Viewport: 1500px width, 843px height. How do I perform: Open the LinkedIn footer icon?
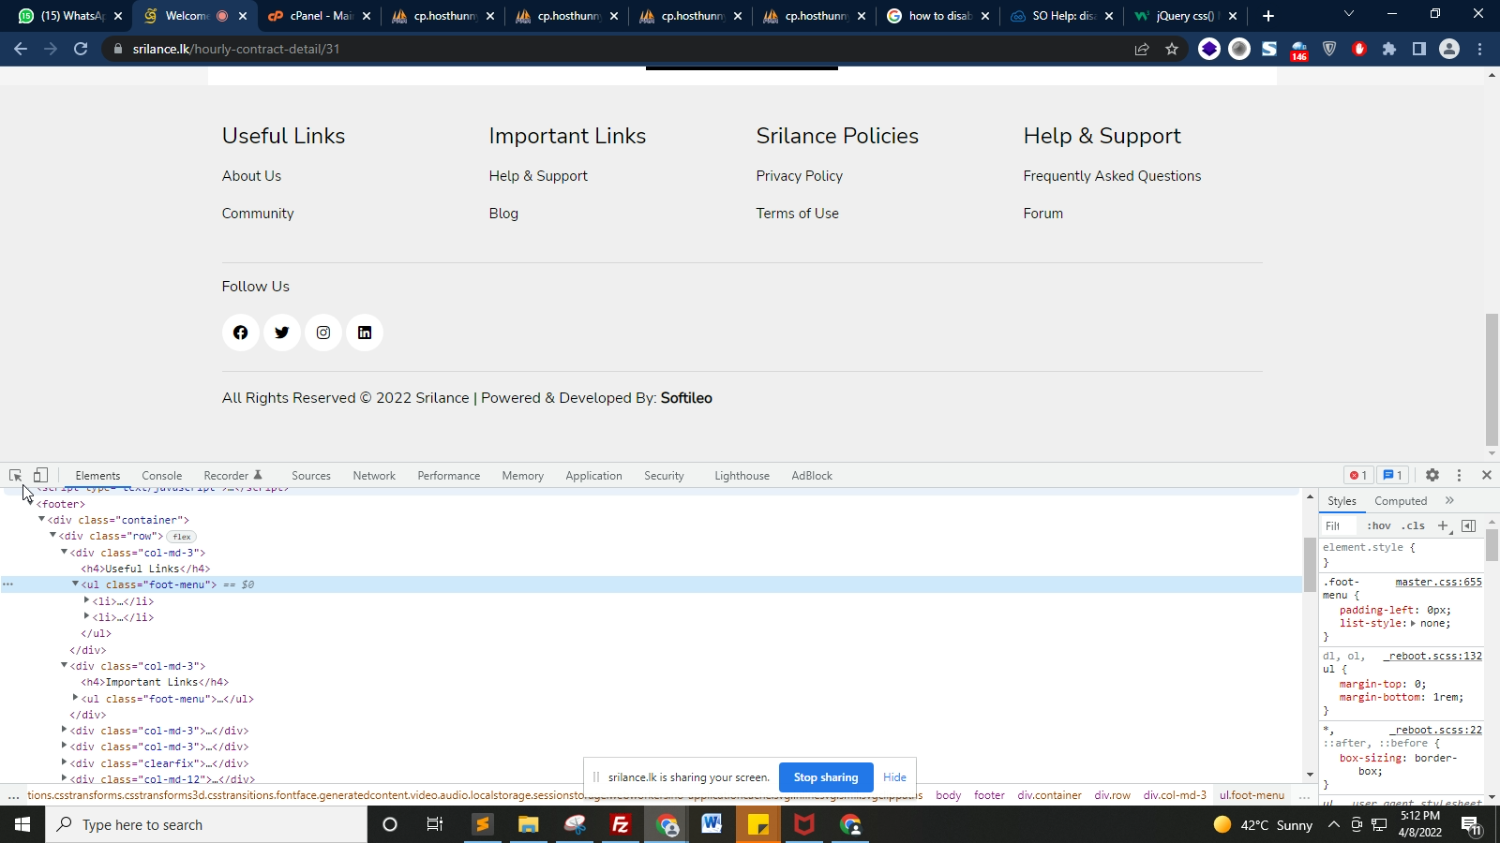pos(364,333)
